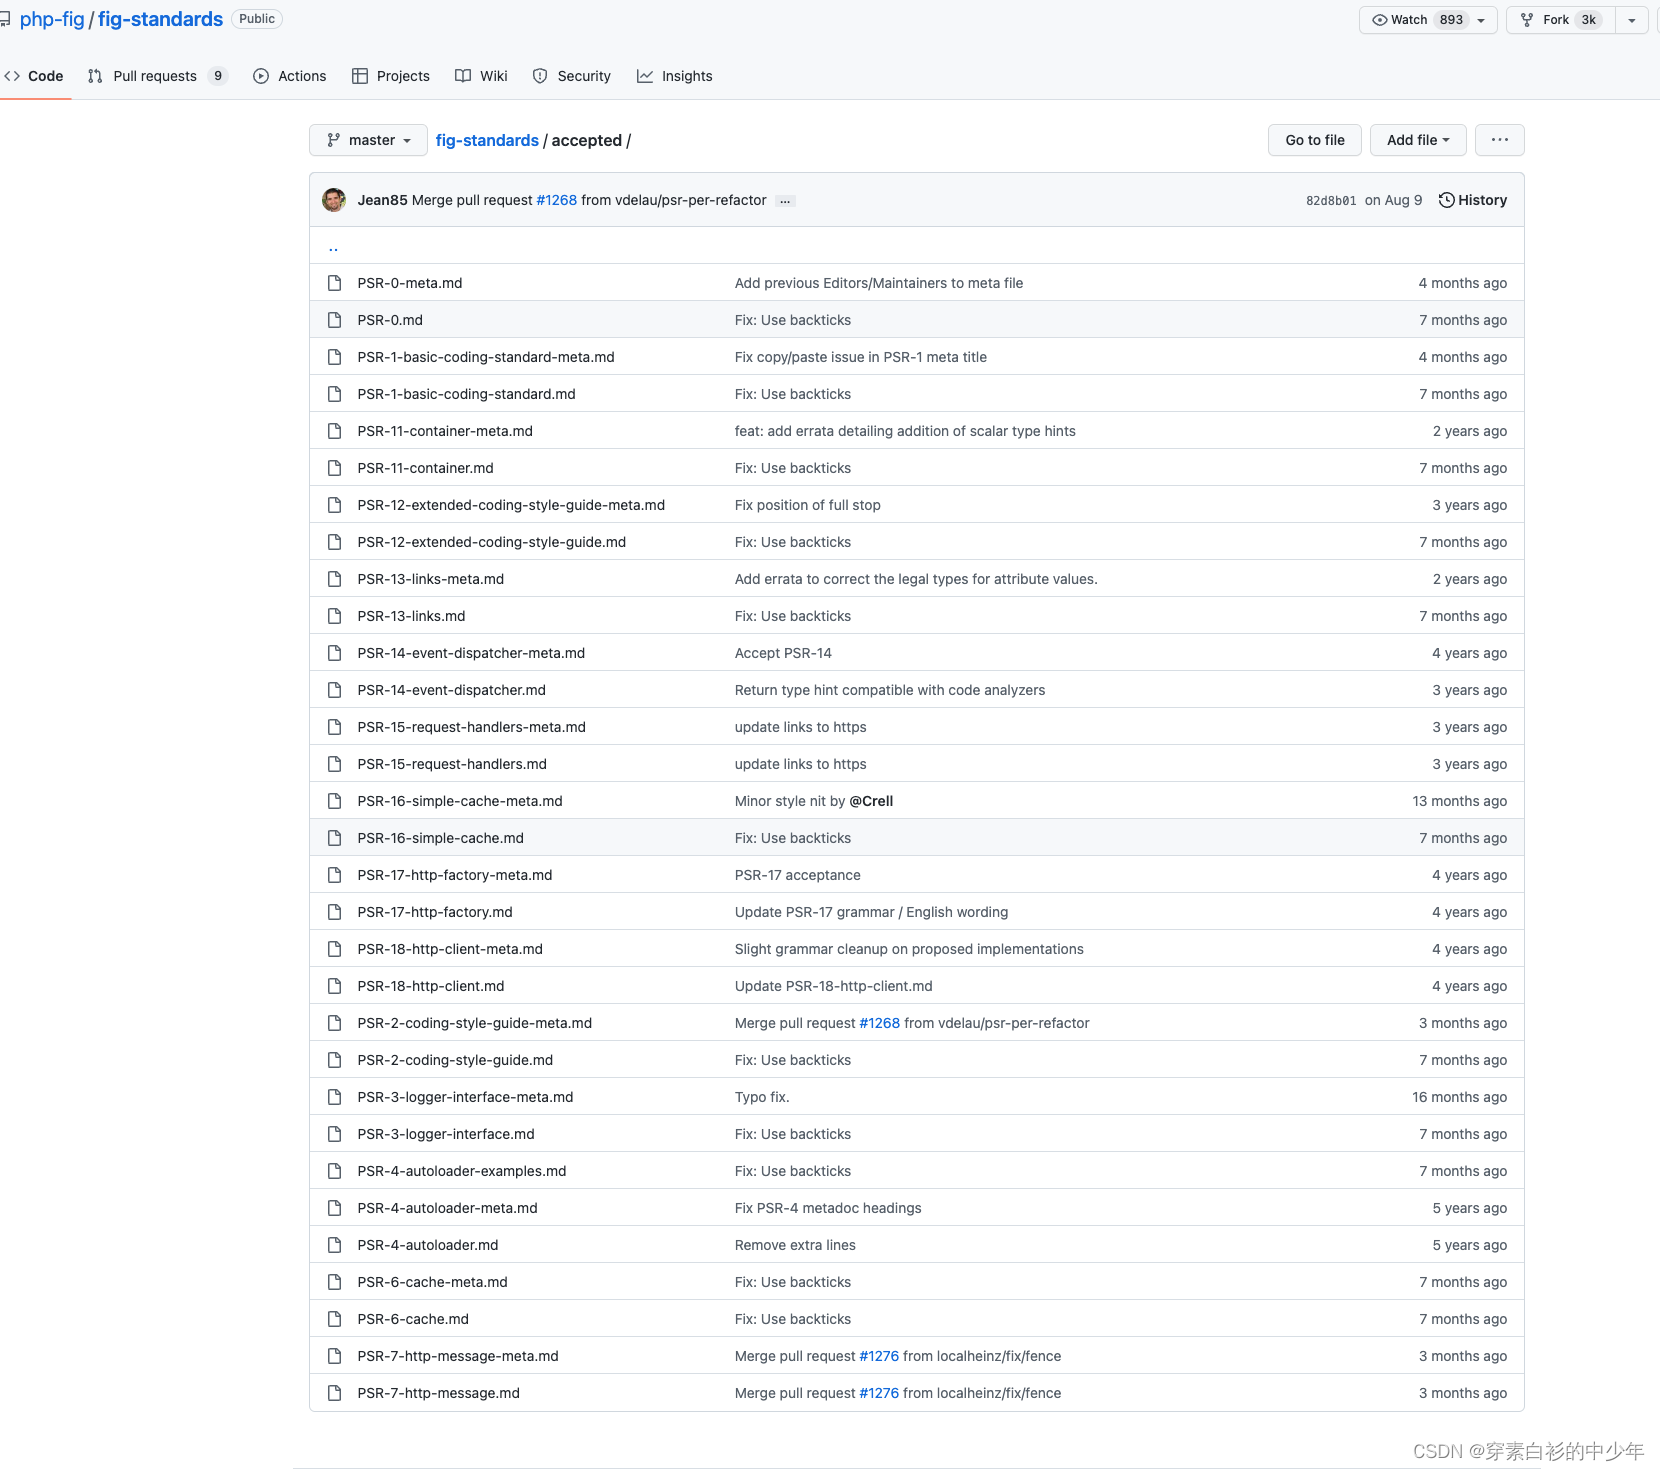Open commit hash 82d8b01

point(1331,200)
